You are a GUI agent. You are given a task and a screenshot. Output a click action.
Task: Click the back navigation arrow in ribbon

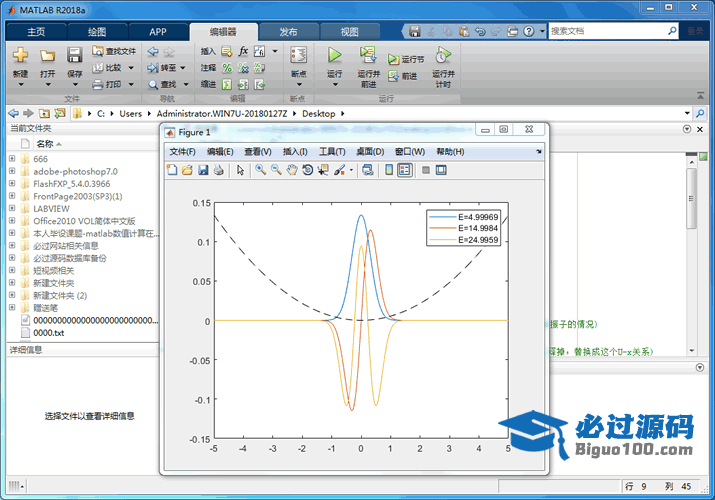(153, 52)
